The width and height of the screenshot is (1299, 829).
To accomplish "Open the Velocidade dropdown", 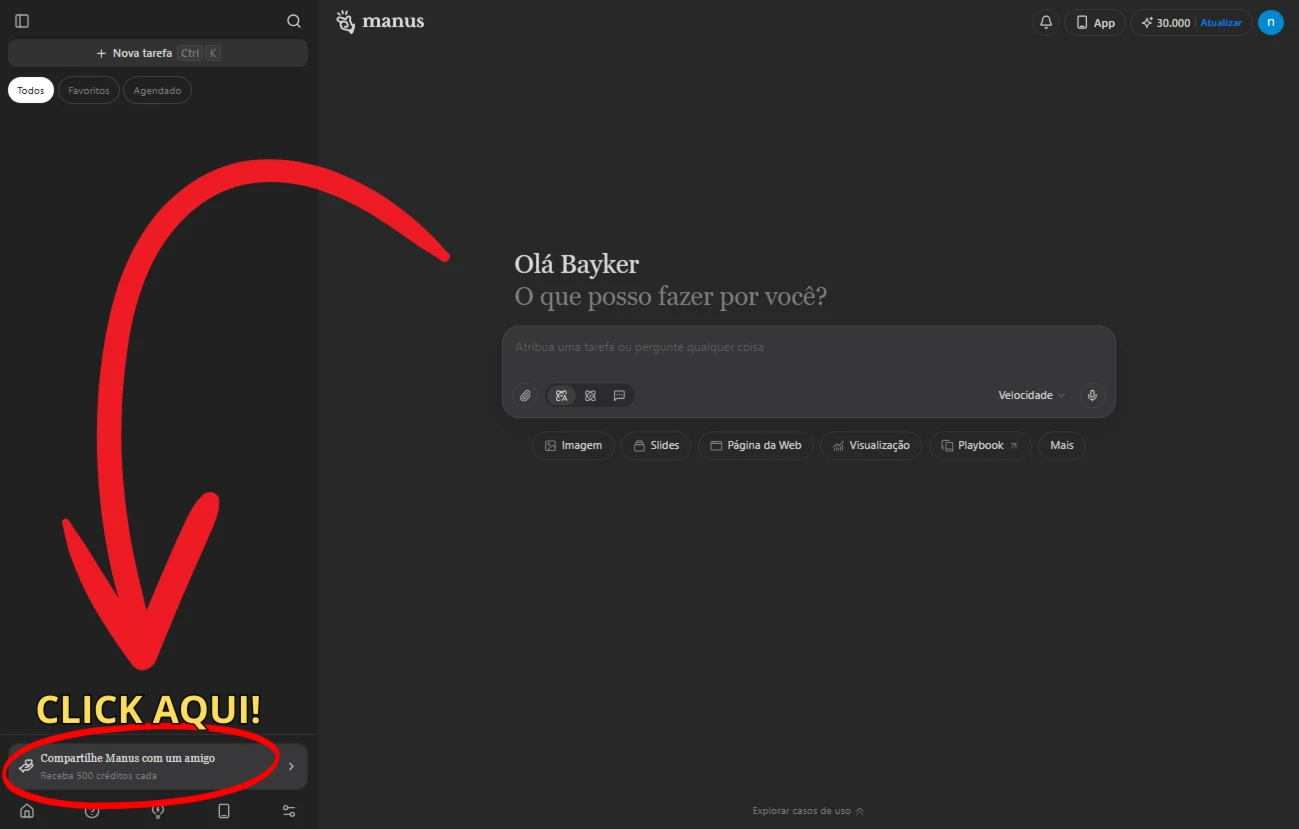I will pyautogui.click(x=1031, y=396).
